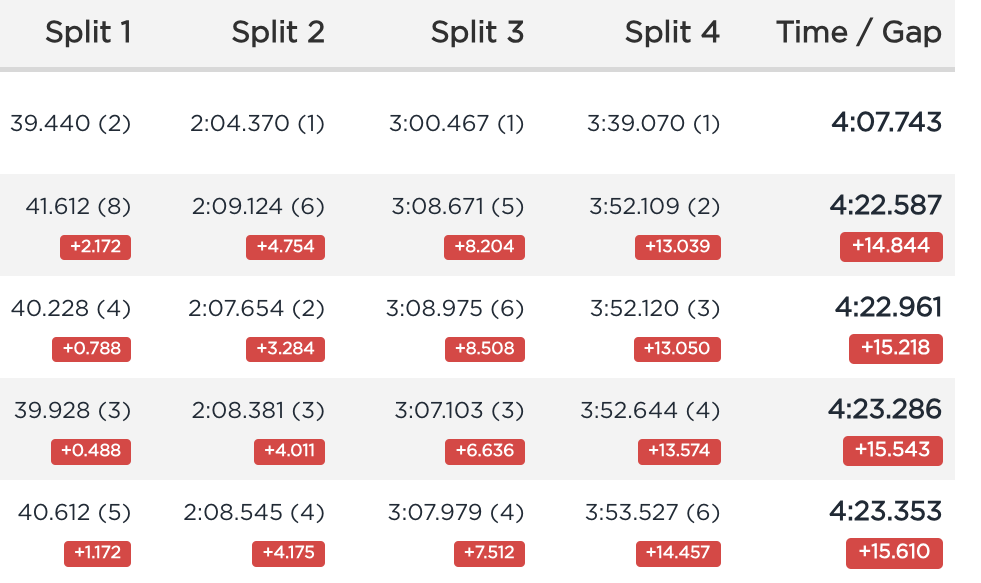
Task: Click the Split 2 column header
Action: point(278,32)
